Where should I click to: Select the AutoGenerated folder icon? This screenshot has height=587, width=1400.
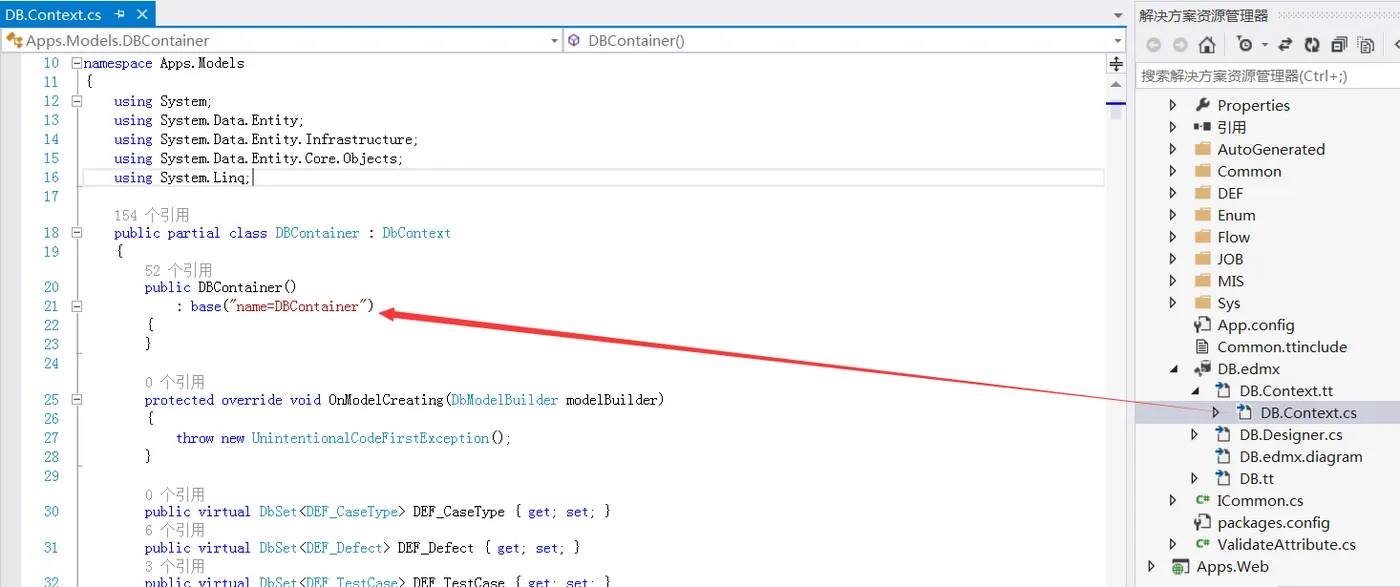[x=1203, y=149]
